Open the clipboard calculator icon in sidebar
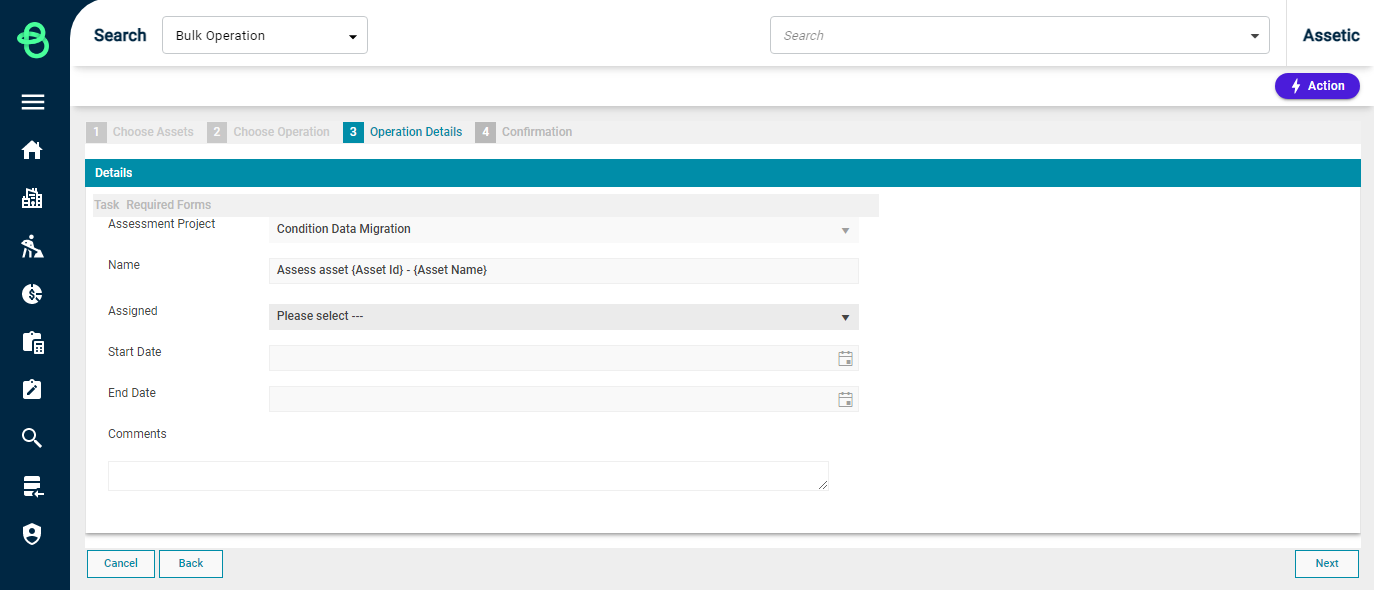1374x590 pixels. tap(33, 342)
